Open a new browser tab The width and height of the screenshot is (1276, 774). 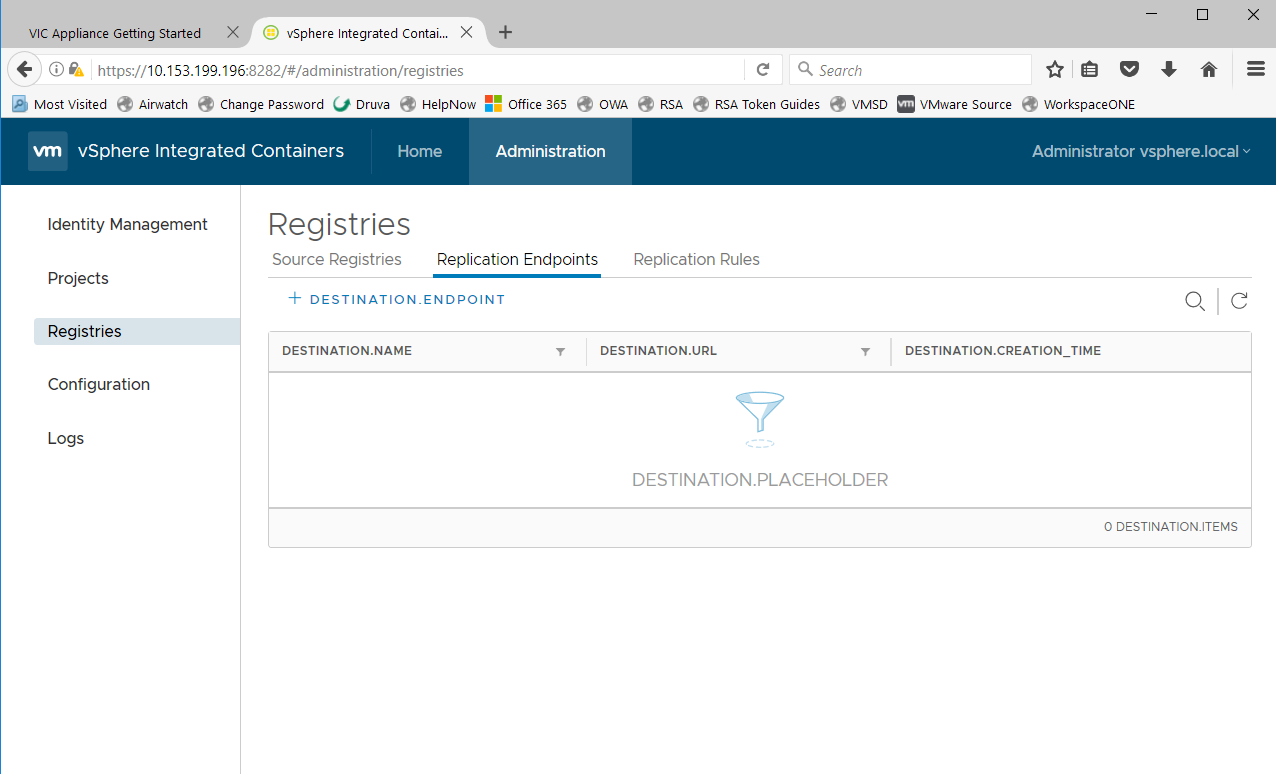click(505, 32)
